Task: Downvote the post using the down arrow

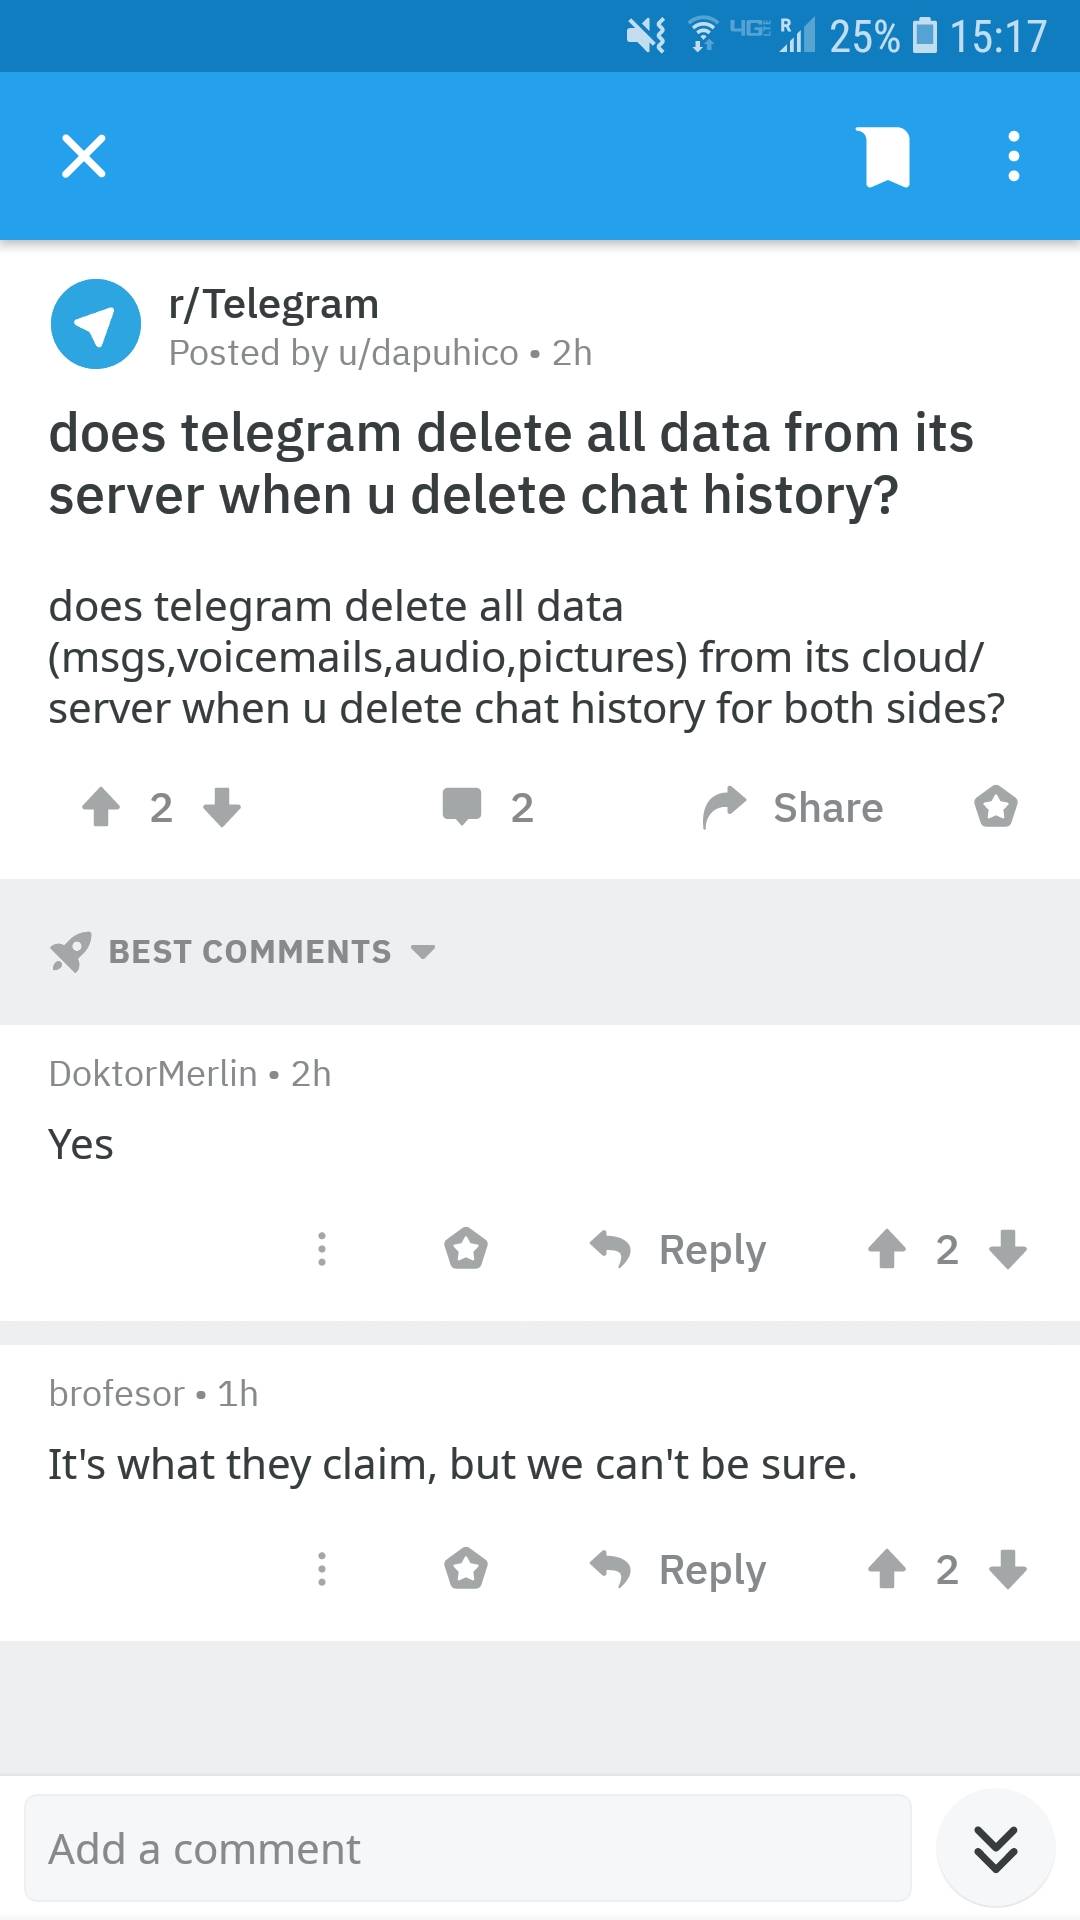Action: tap(224, 806)
